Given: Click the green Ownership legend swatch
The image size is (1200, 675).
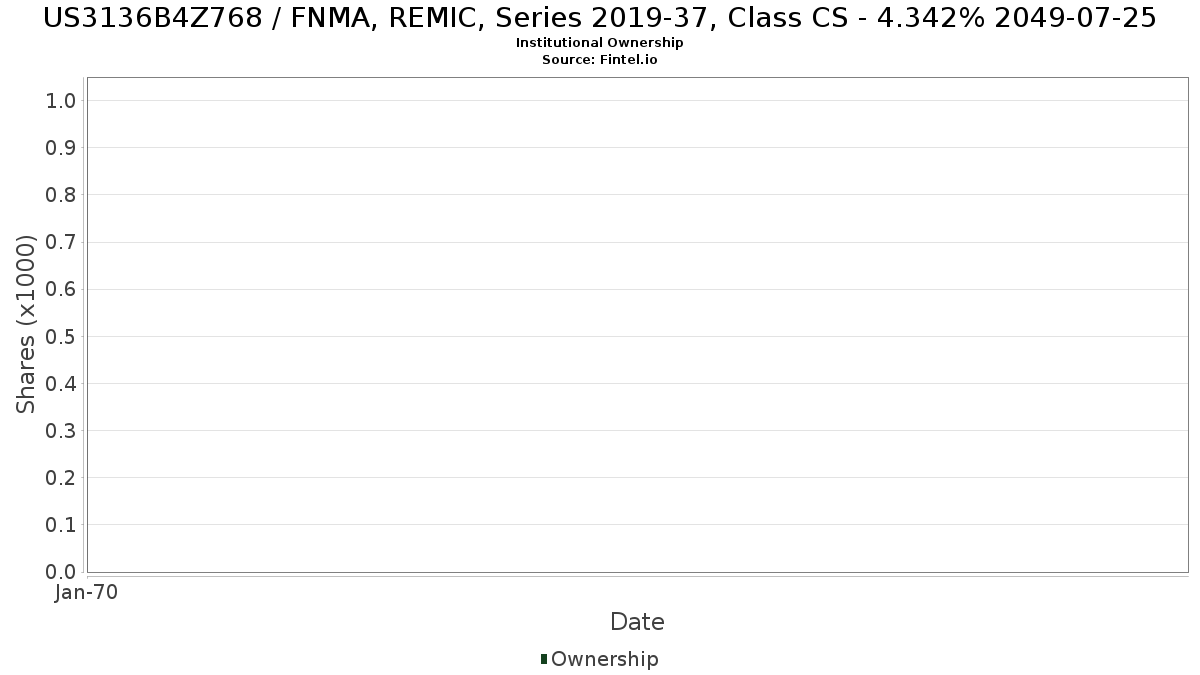Looking at the screenshot, I should point(544,659).
